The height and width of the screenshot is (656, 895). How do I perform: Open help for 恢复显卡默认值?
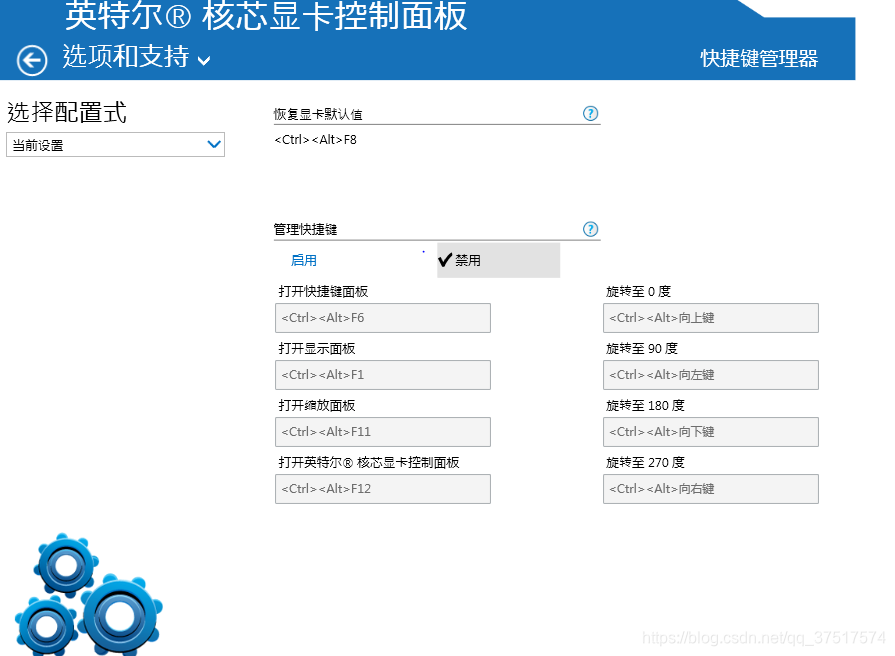click(x=590, y=114)
